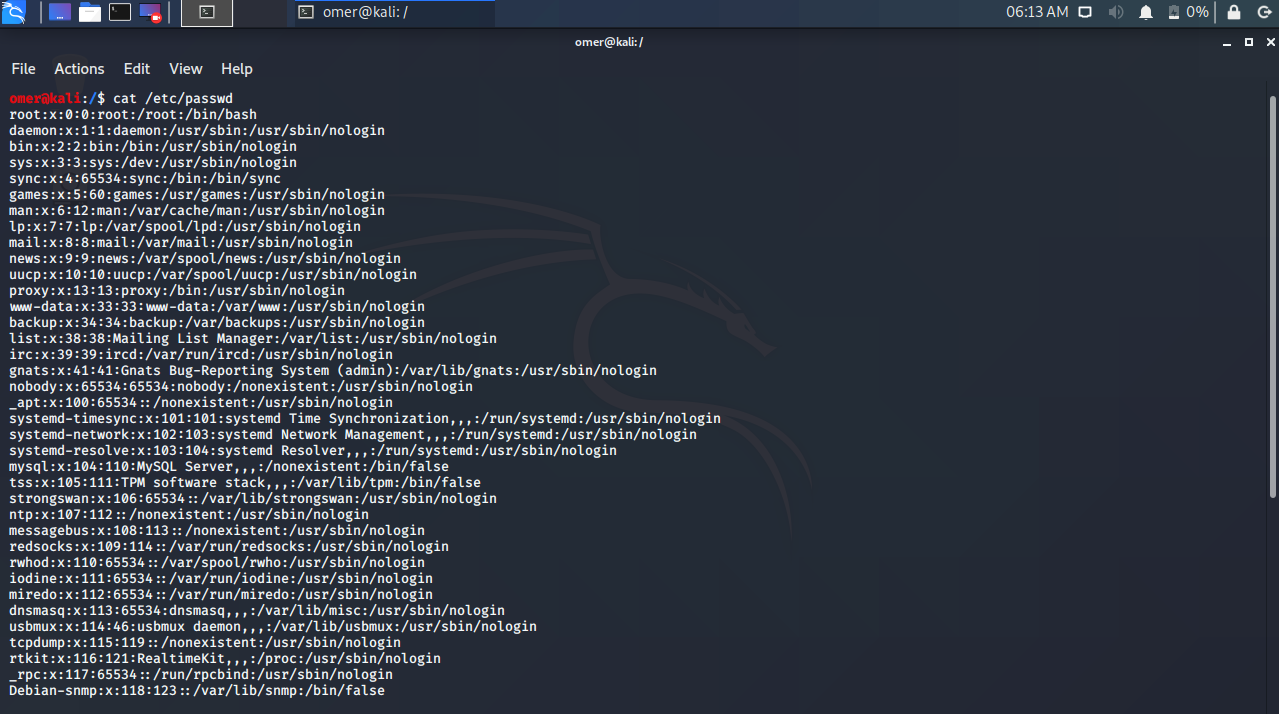Click the systemd-network line
The width and height of the screenshot is (1279, 714).
(353, 434)
